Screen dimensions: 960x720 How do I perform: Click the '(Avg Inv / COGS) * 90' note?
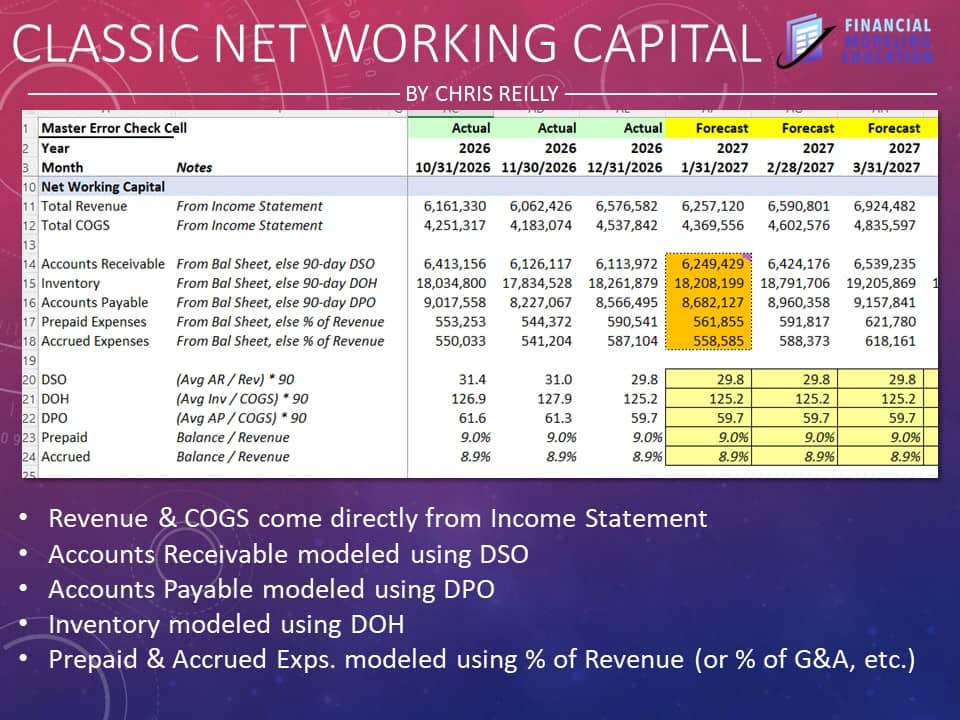[x=242, y=399]
